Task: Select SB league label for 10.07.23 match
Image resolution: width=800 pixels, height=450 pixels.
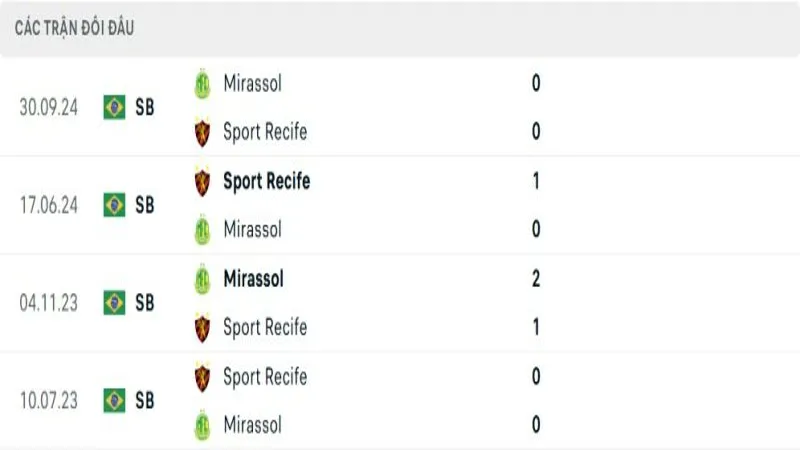Action: click(x=145, y=401)
